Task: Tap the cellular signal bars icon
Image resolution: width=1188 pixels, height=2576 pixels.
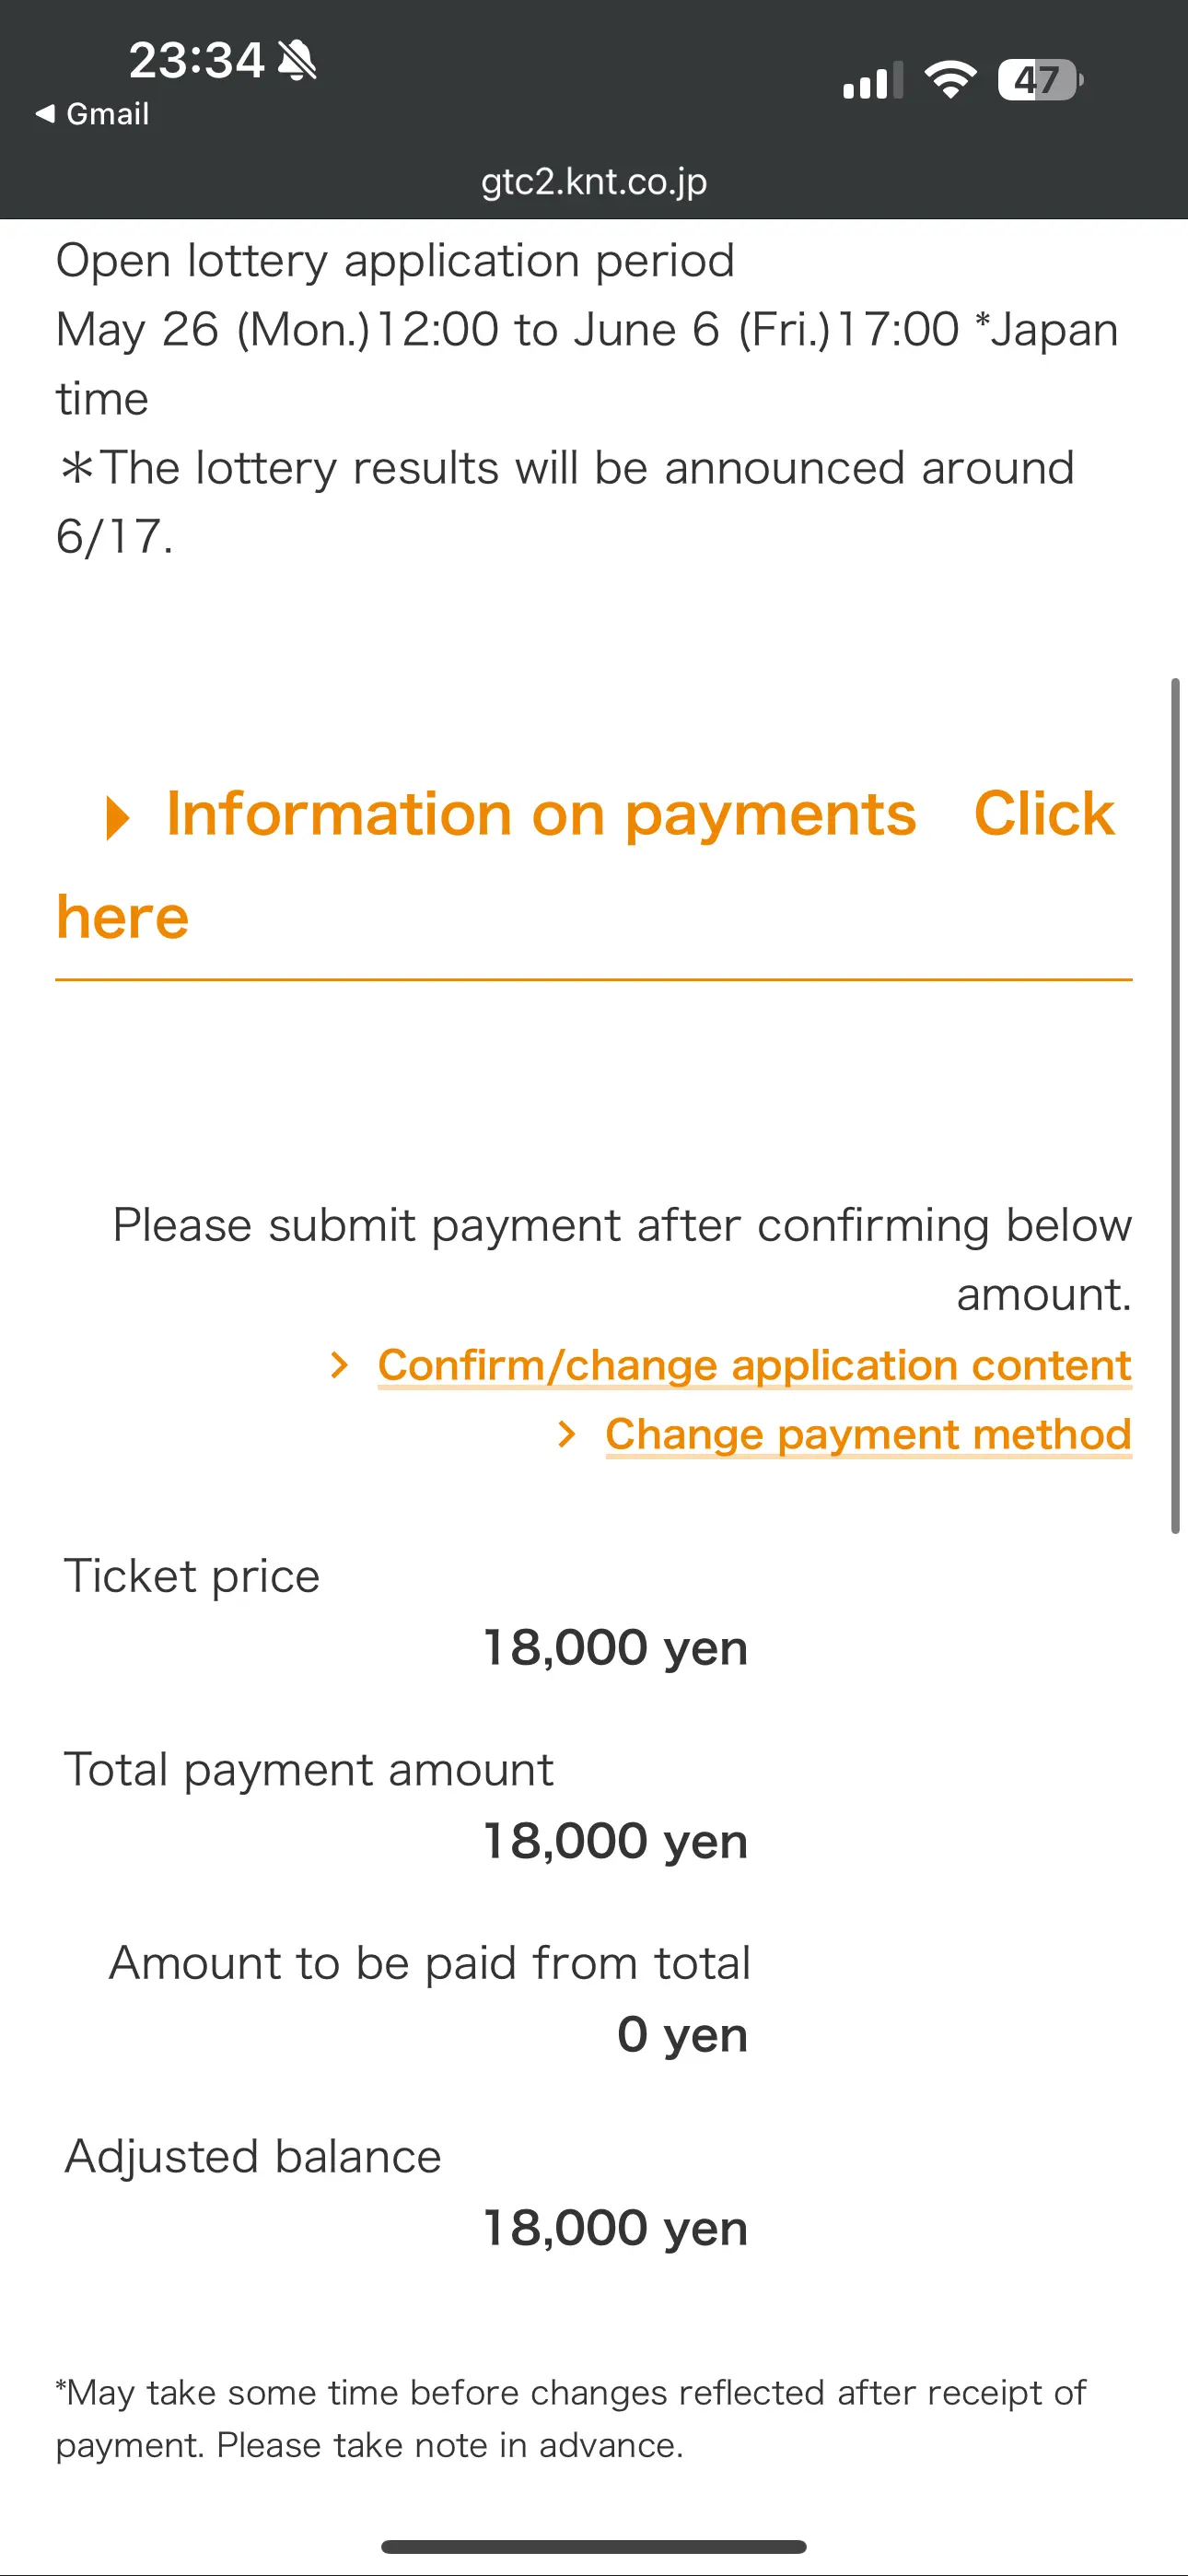Action: [873, 80]
